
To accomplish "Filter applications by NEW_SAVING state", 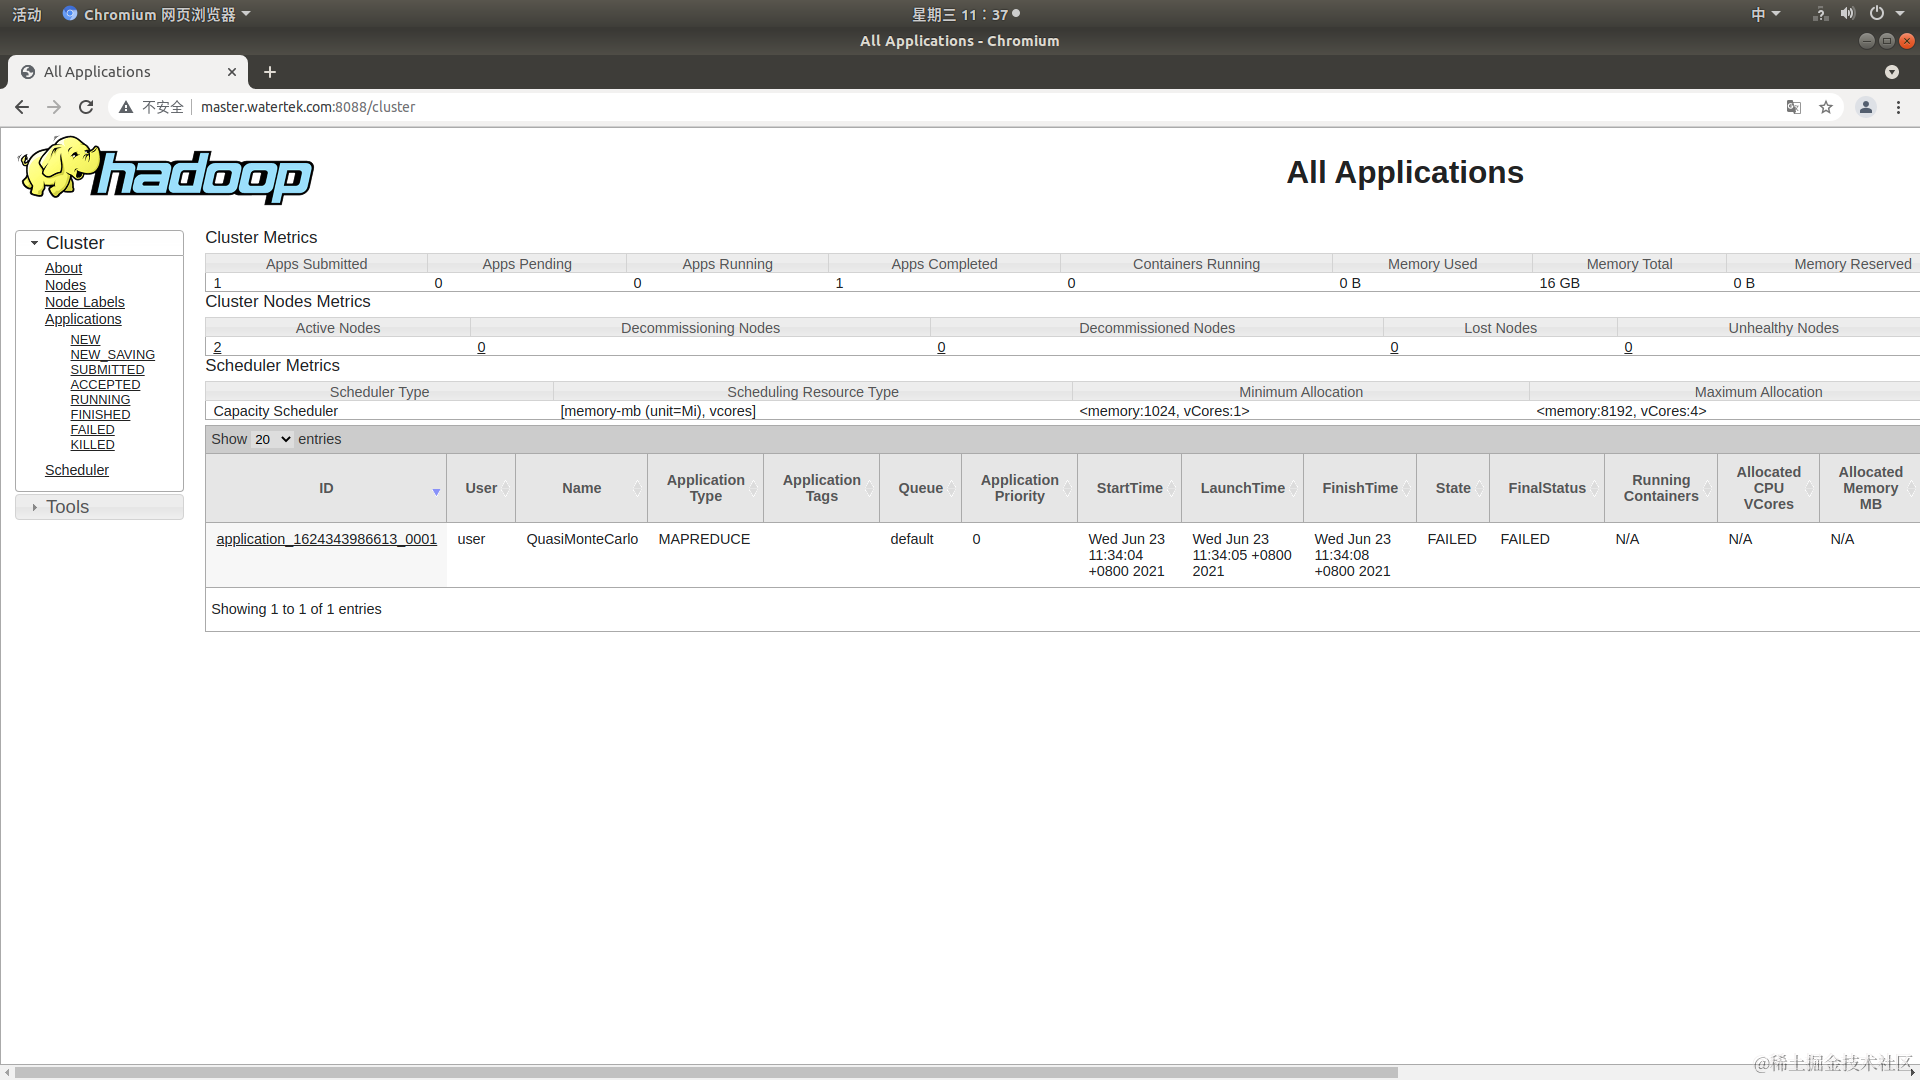I will point(112,355).
